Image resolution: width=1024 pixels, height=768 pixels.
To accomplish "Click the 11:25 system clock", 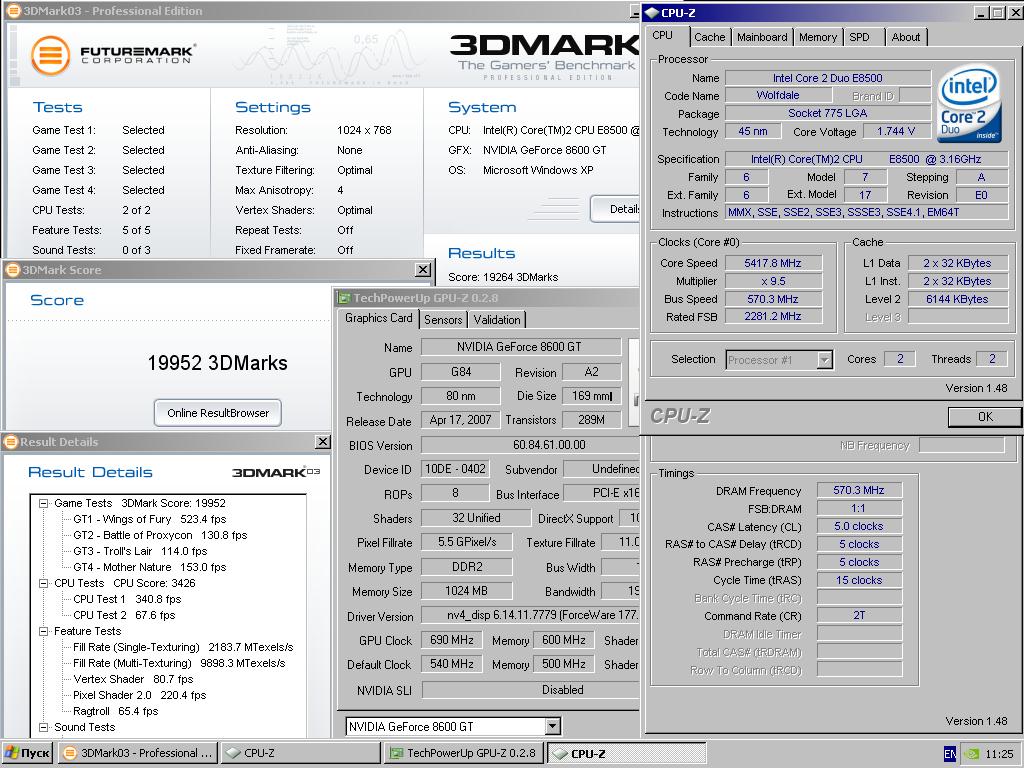I will [x=999, y=754].
